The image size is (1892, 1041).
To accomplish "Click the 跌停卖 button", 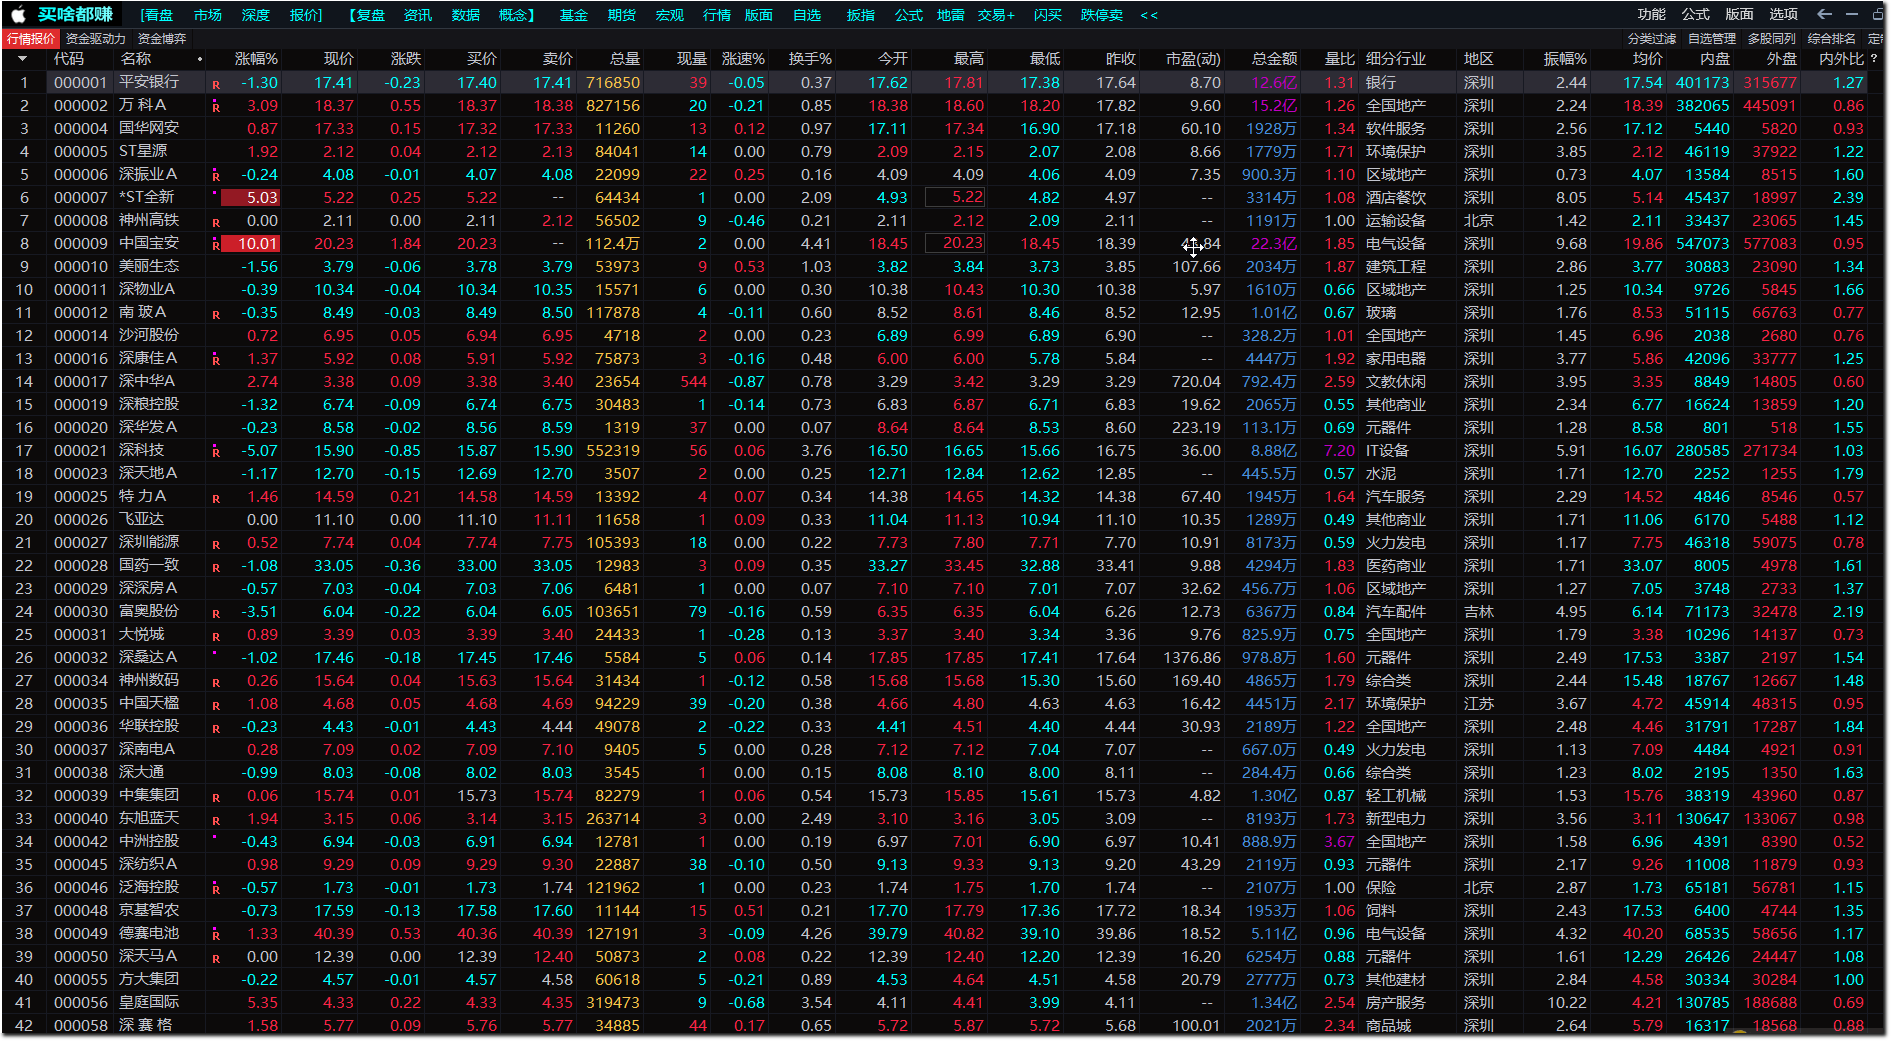I will point(1102,15).
